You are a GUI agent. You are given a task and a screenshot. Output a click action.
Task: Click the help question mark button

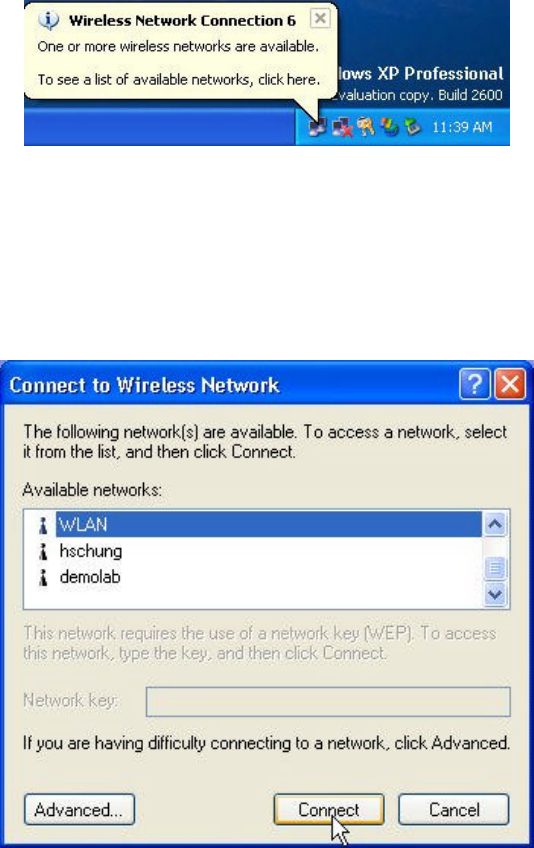tap(475, 384)
